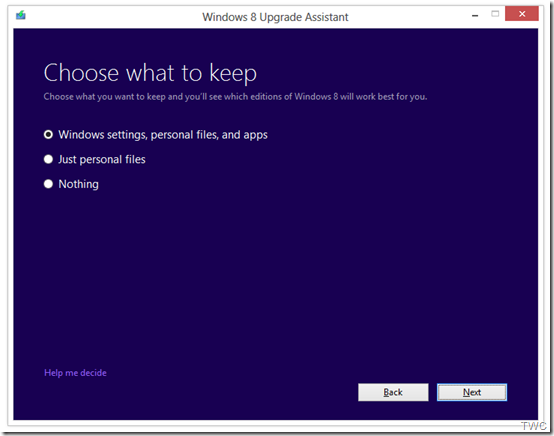The image size is (554, 436).
Task: Close the Windows 8 Upgrade Assistant window
Action: [x=522, y=14]
